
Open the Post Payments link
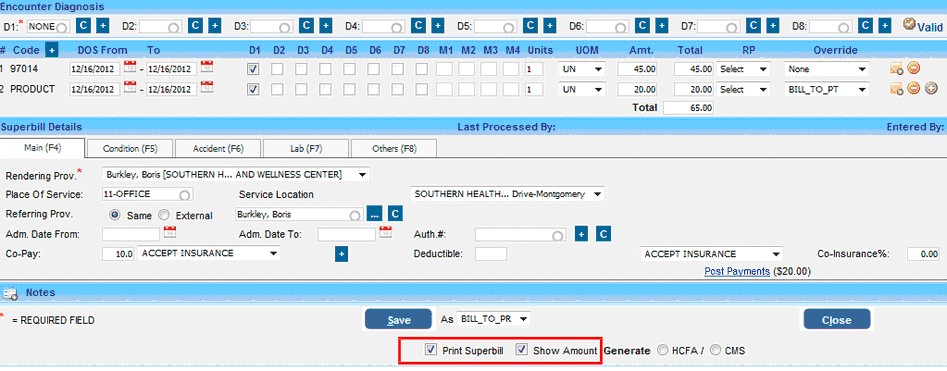coord(737,271)
